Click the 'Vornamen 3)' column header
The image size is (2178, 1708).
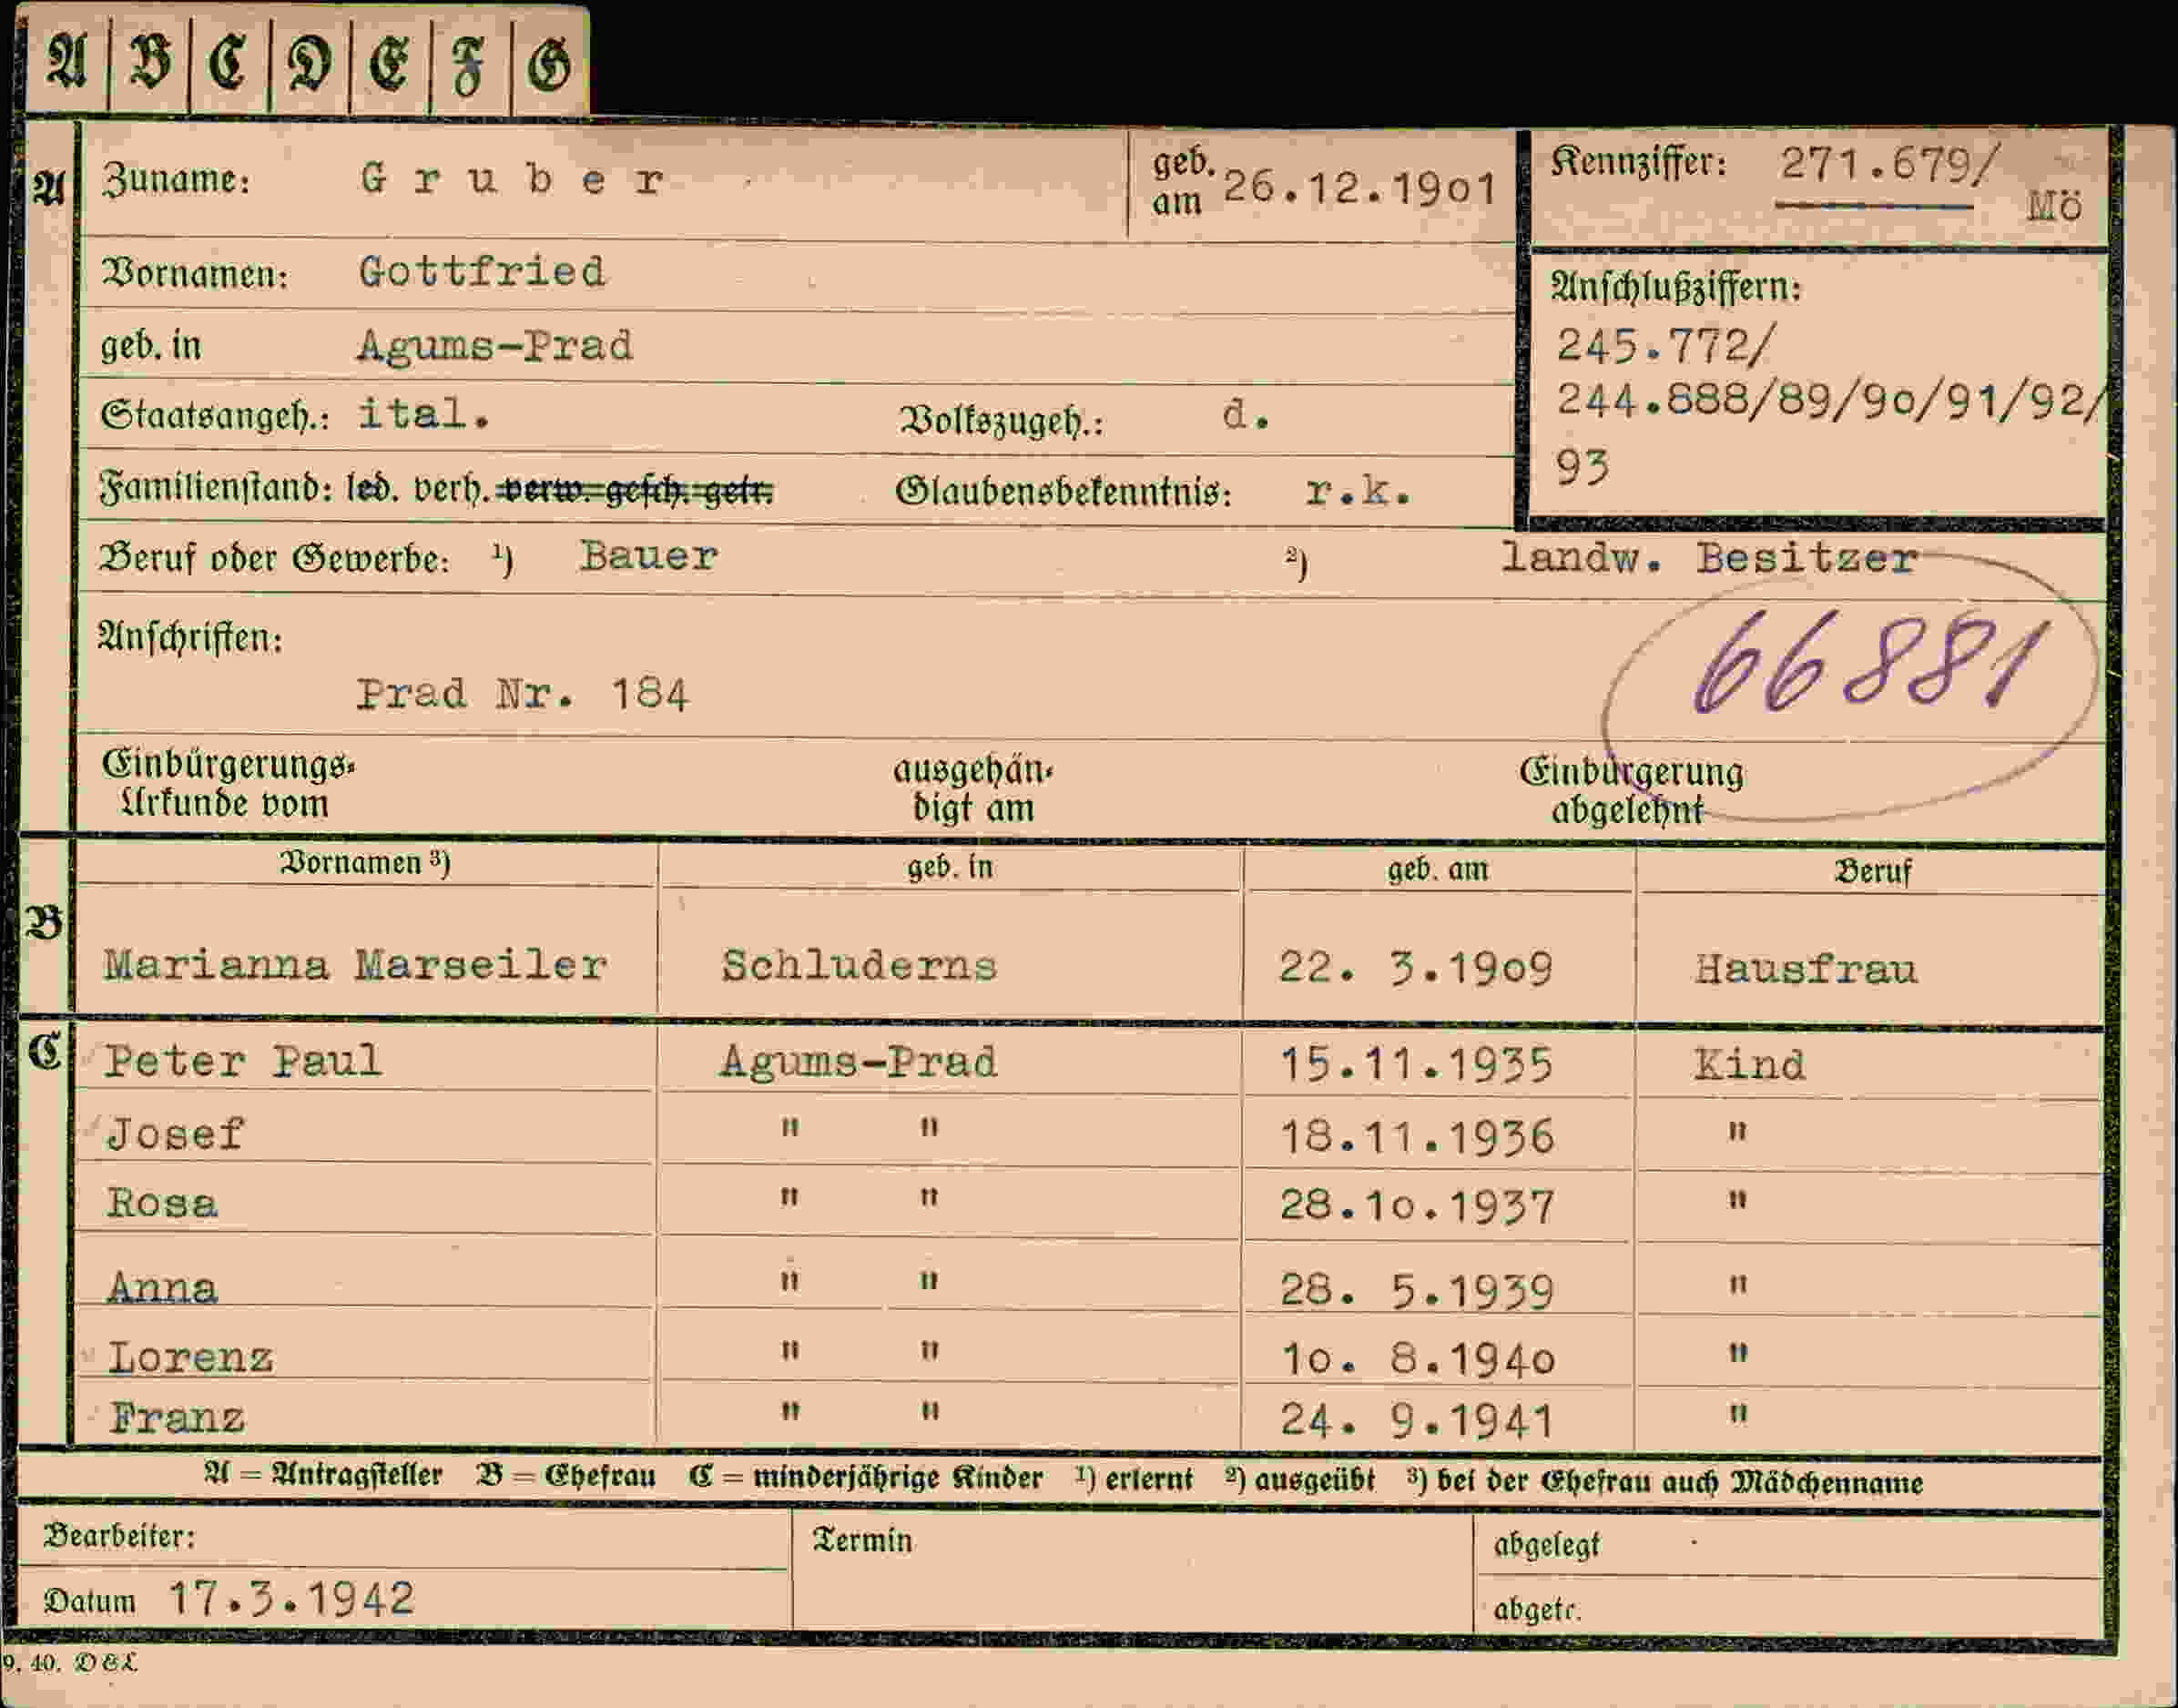365,863
